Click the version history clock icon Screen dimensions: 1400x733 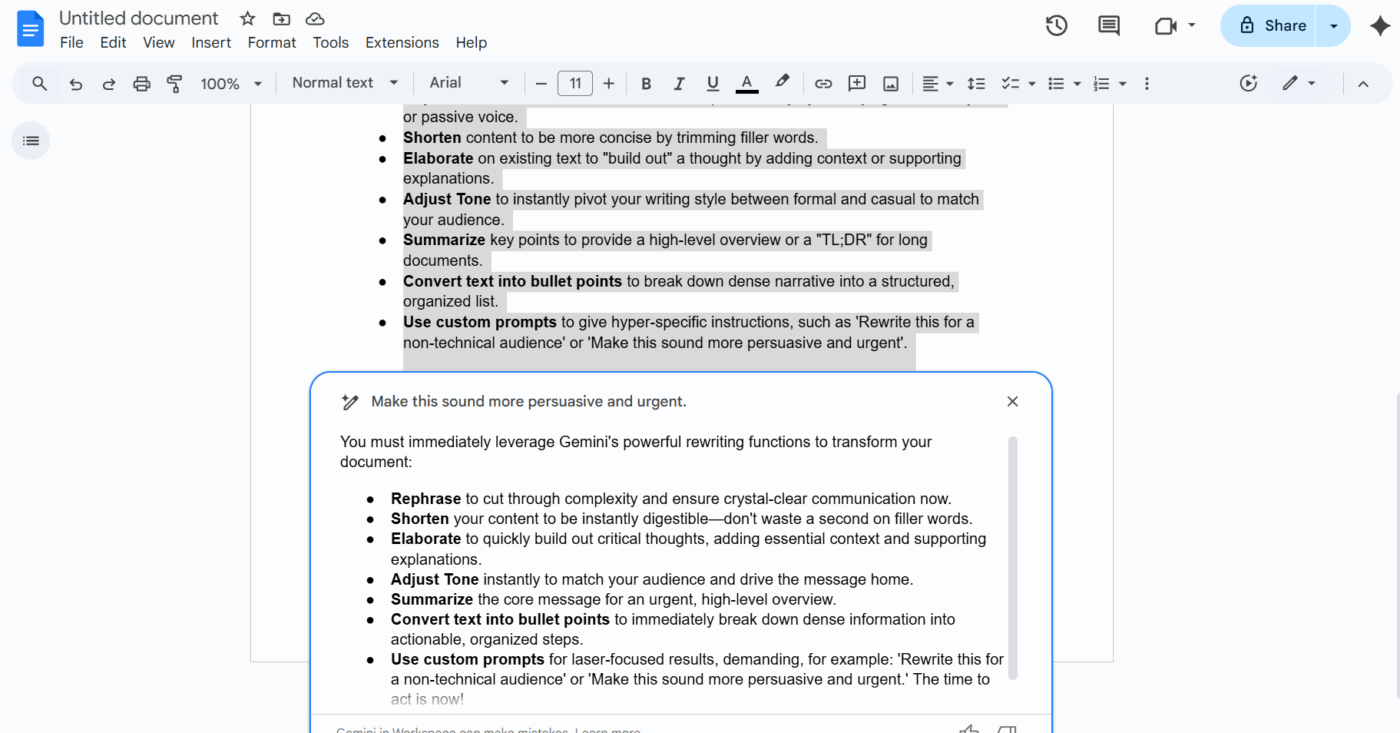pyautogui.click(x=1056, y=26)
